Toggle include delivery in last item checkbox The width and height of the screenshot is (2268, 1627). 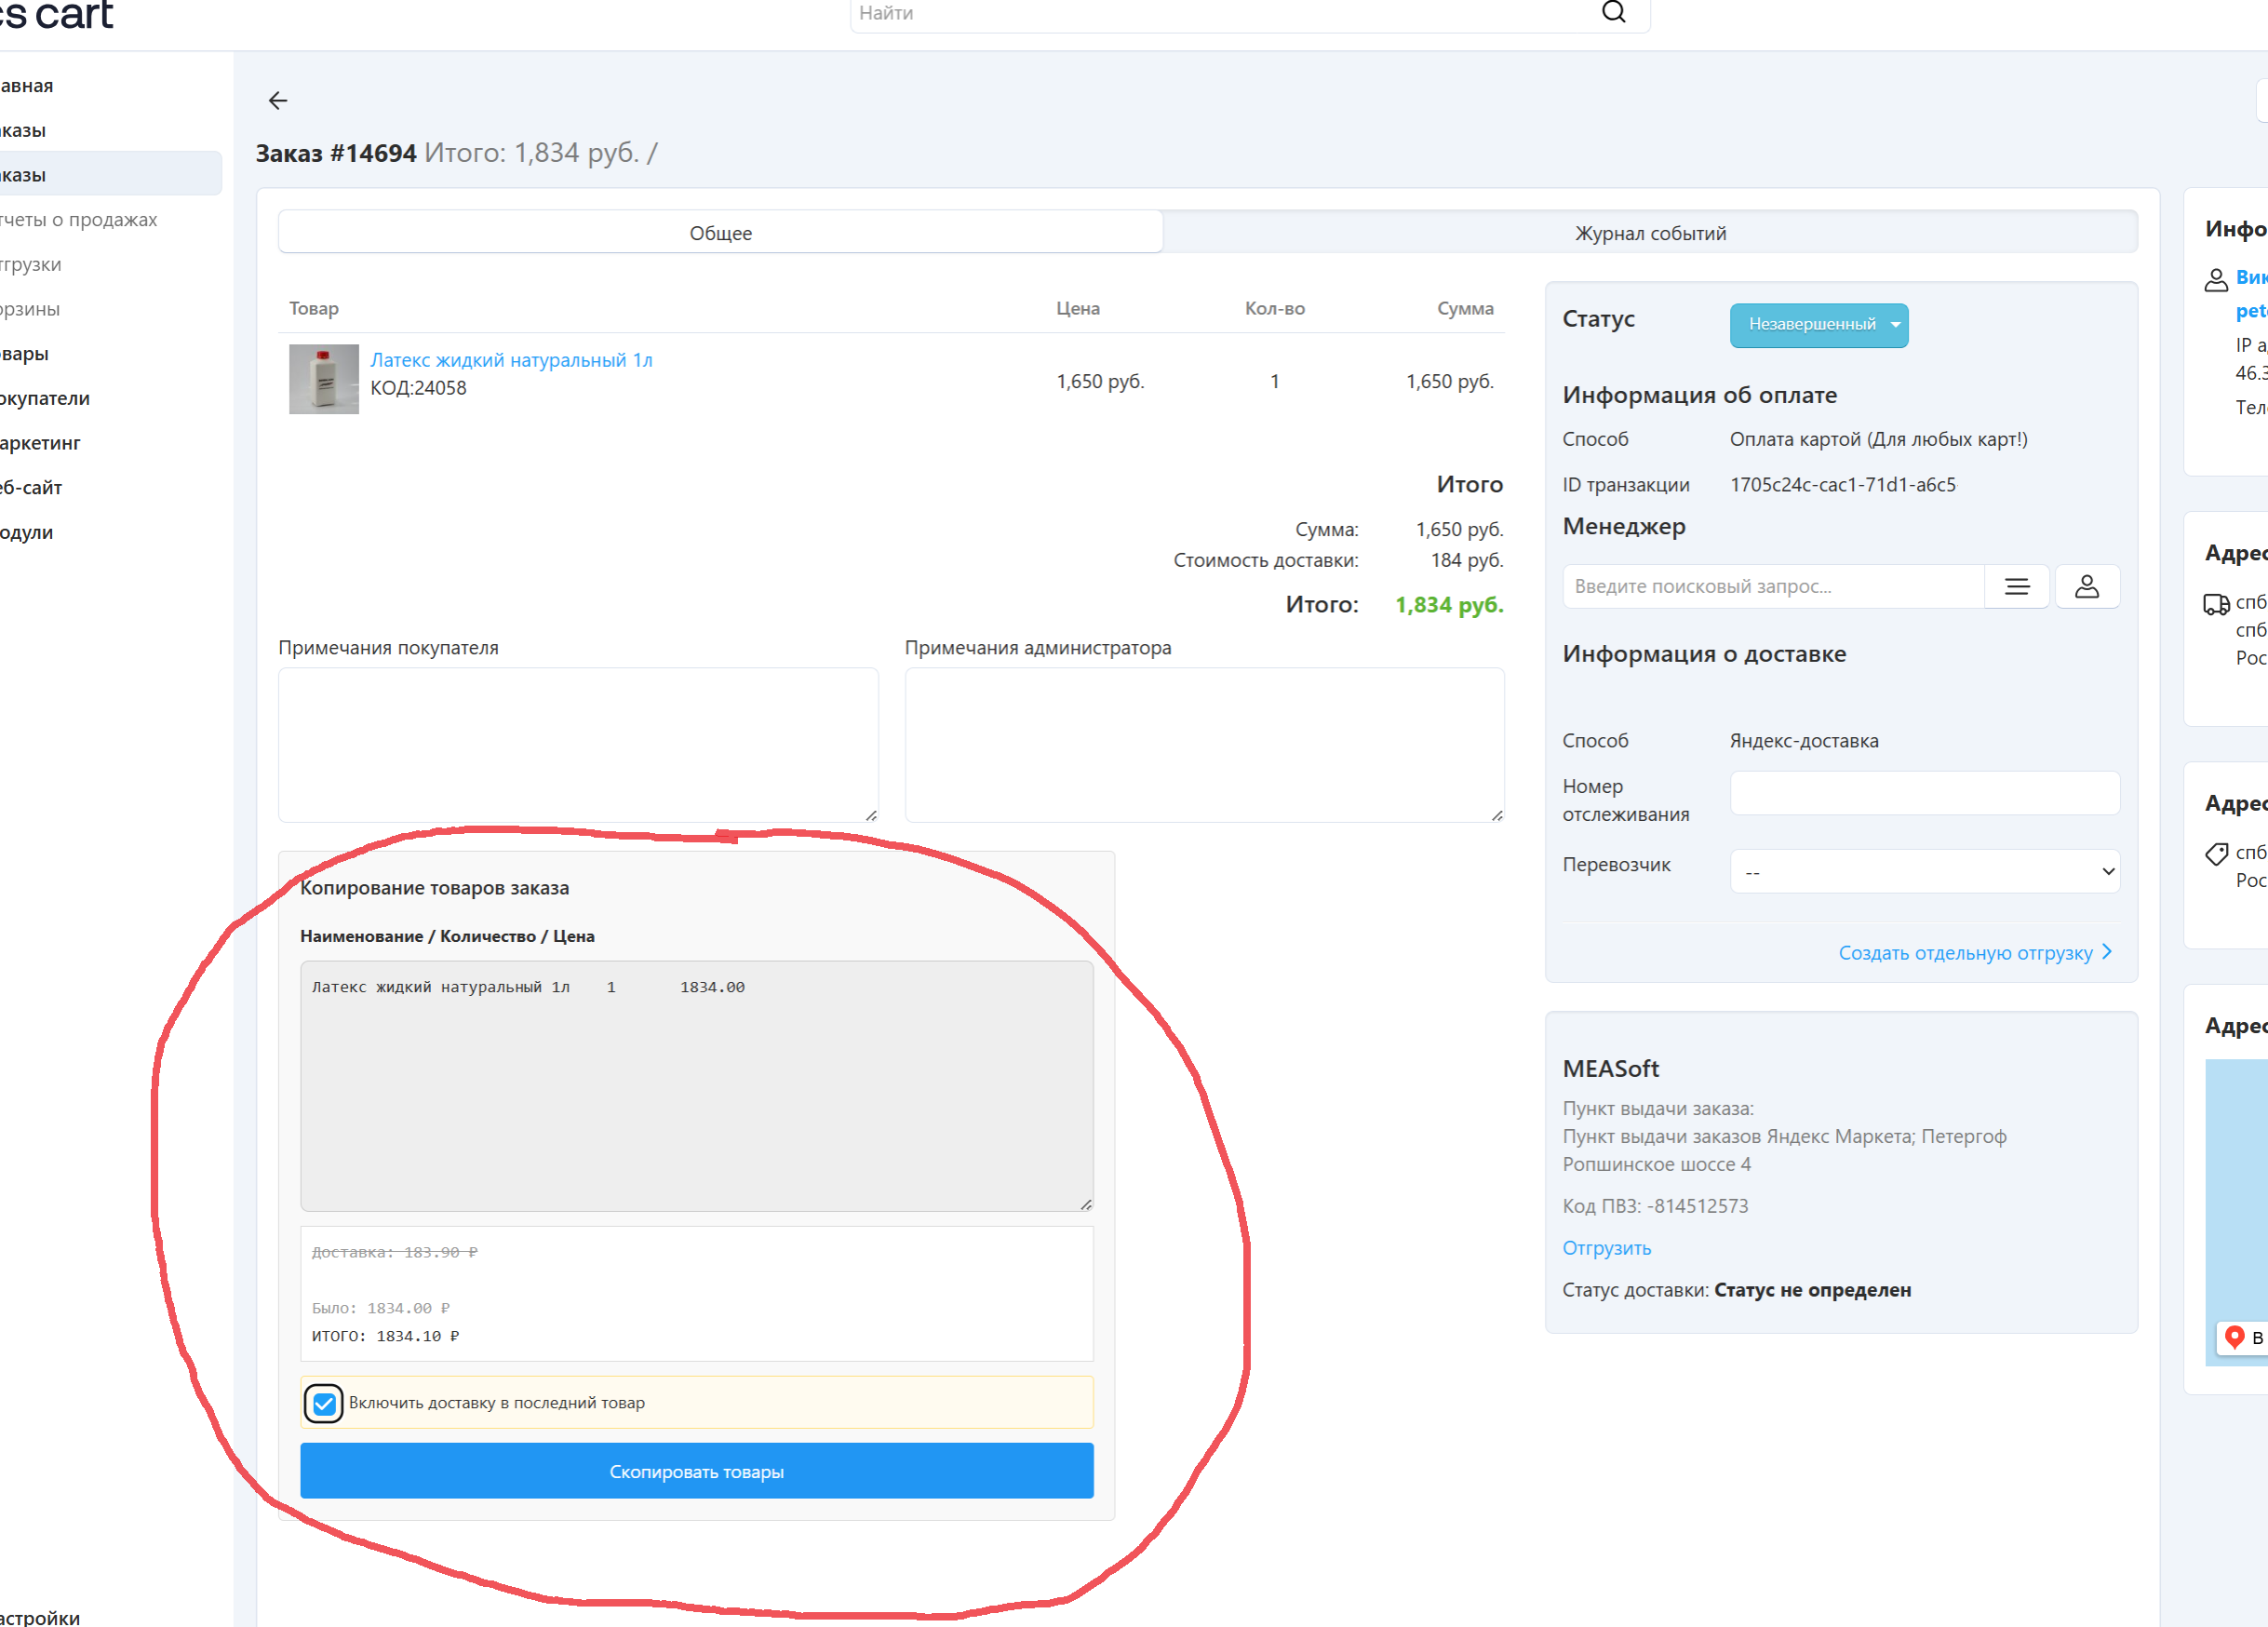[324, 1403]
